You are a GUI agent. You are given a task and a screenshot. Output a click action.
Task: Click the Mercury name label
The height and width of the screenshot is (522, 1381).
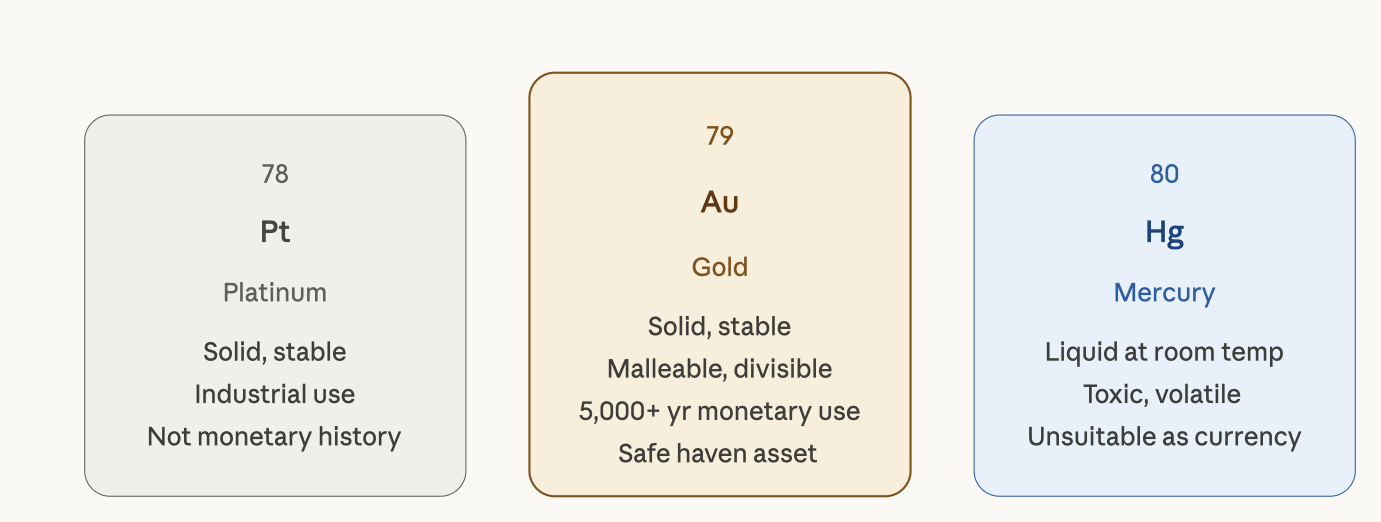point(1165,293)
